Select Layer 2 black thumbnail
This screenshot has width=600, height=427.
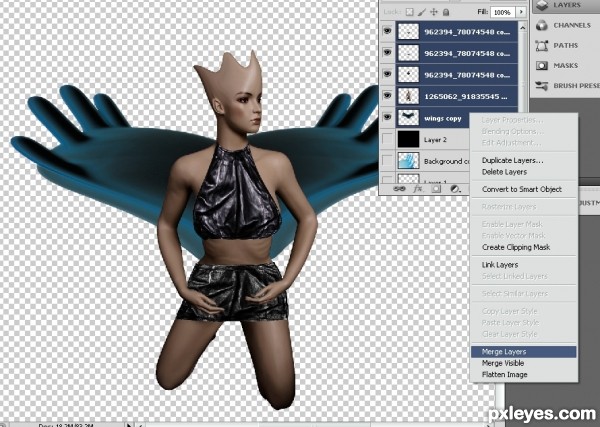[408, 139]
